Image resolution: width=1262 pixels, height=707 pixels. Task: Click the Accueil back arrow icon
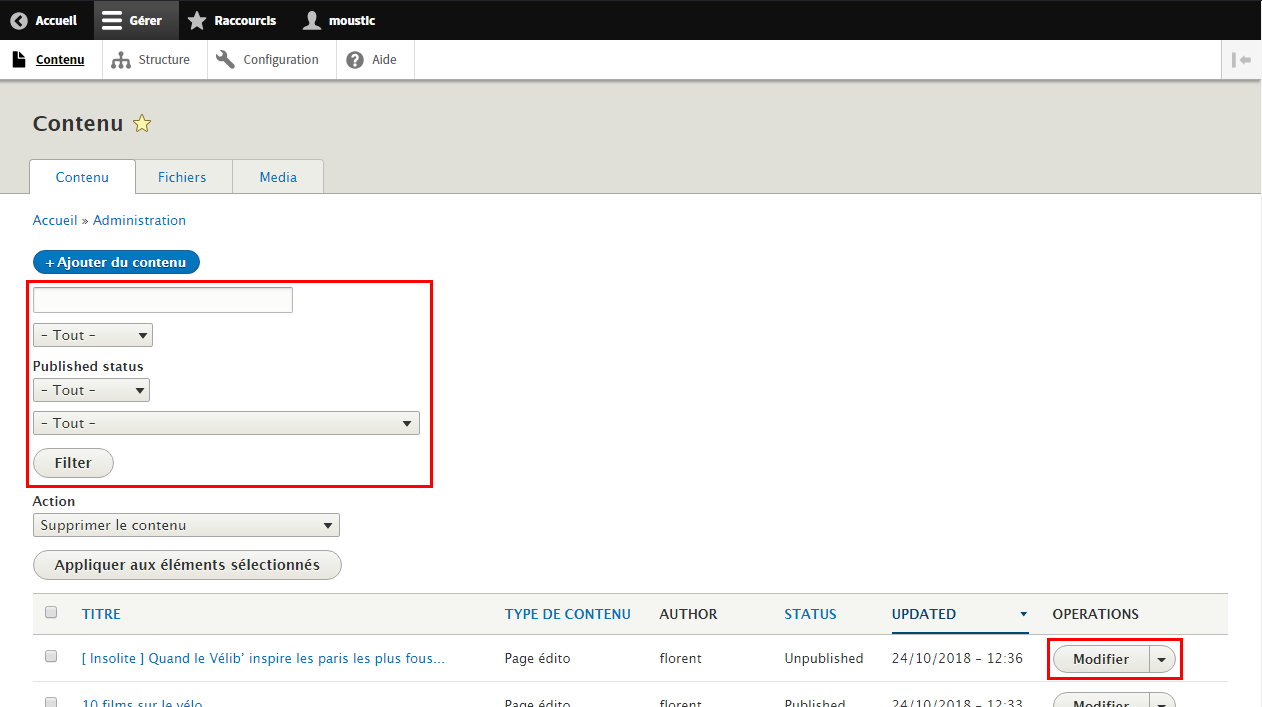[x=19, y=20]
